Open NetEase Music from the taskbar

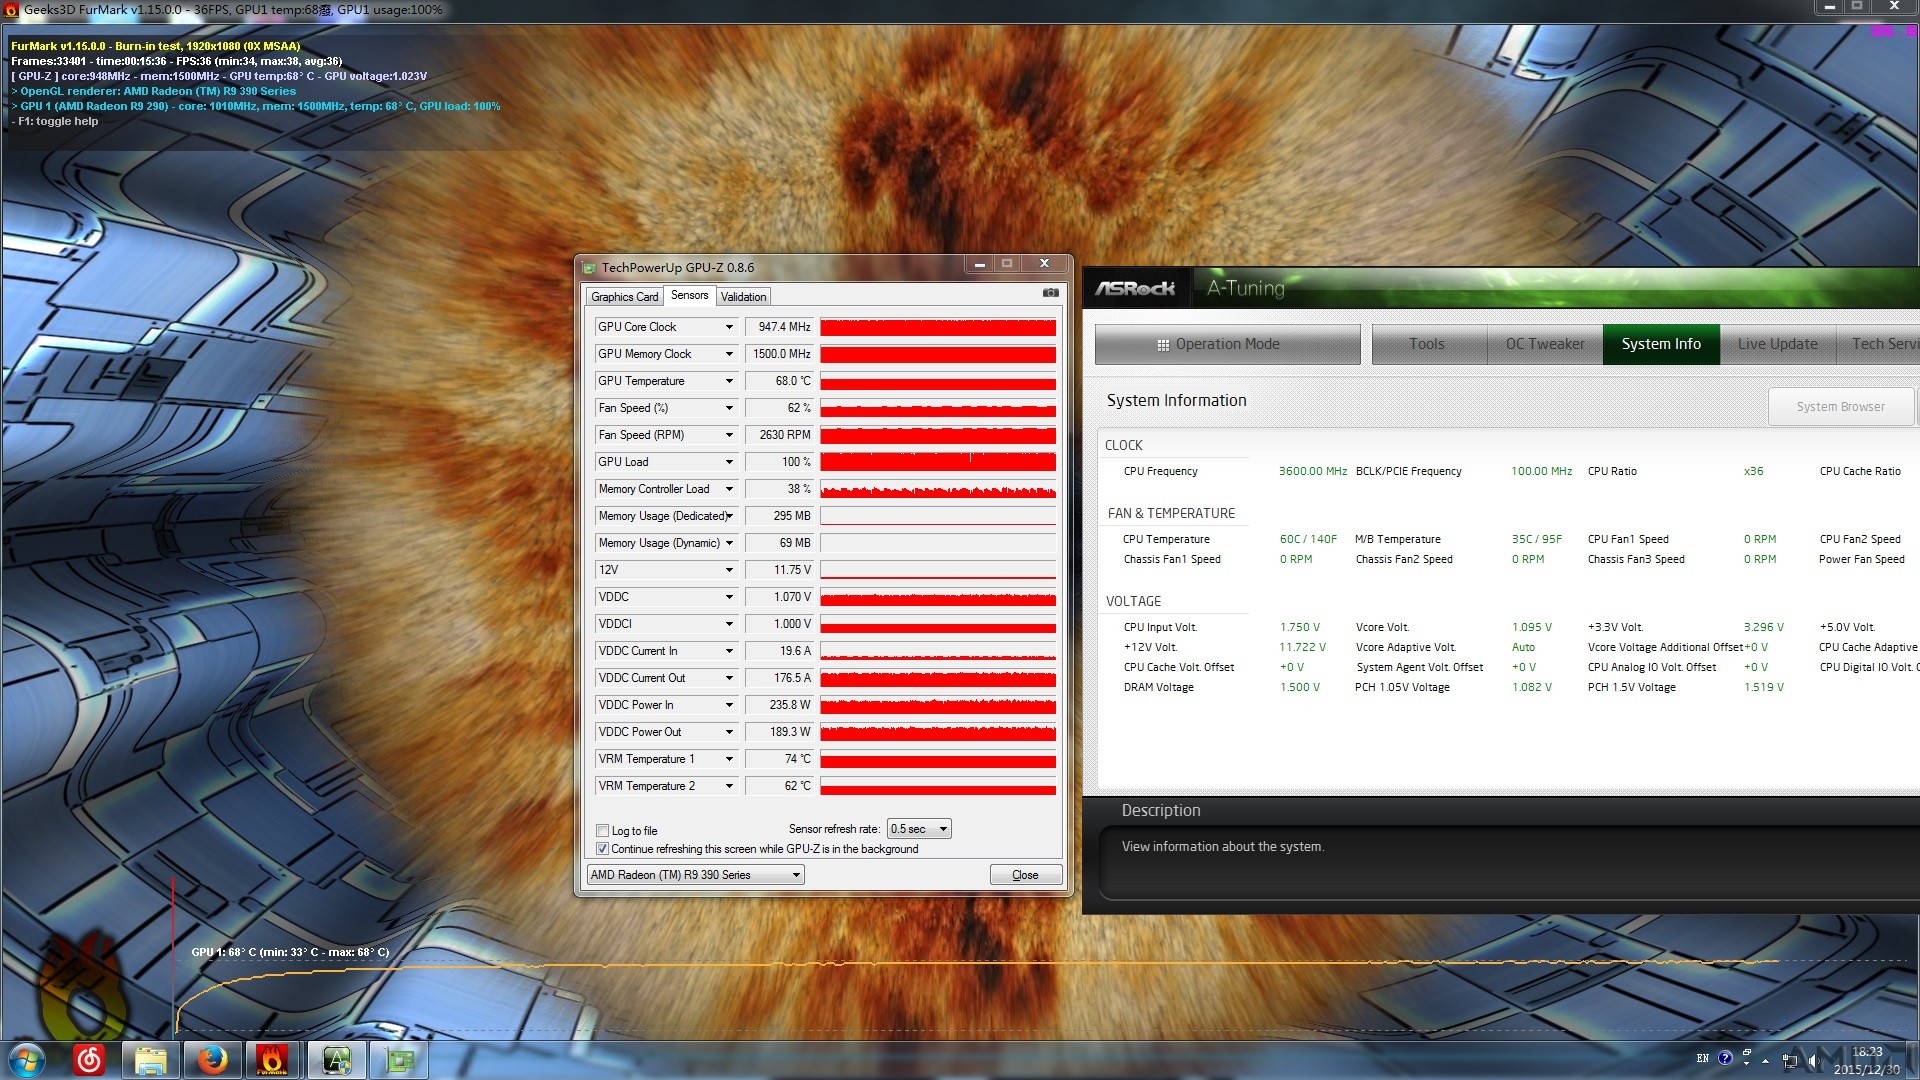[89, 1060]
